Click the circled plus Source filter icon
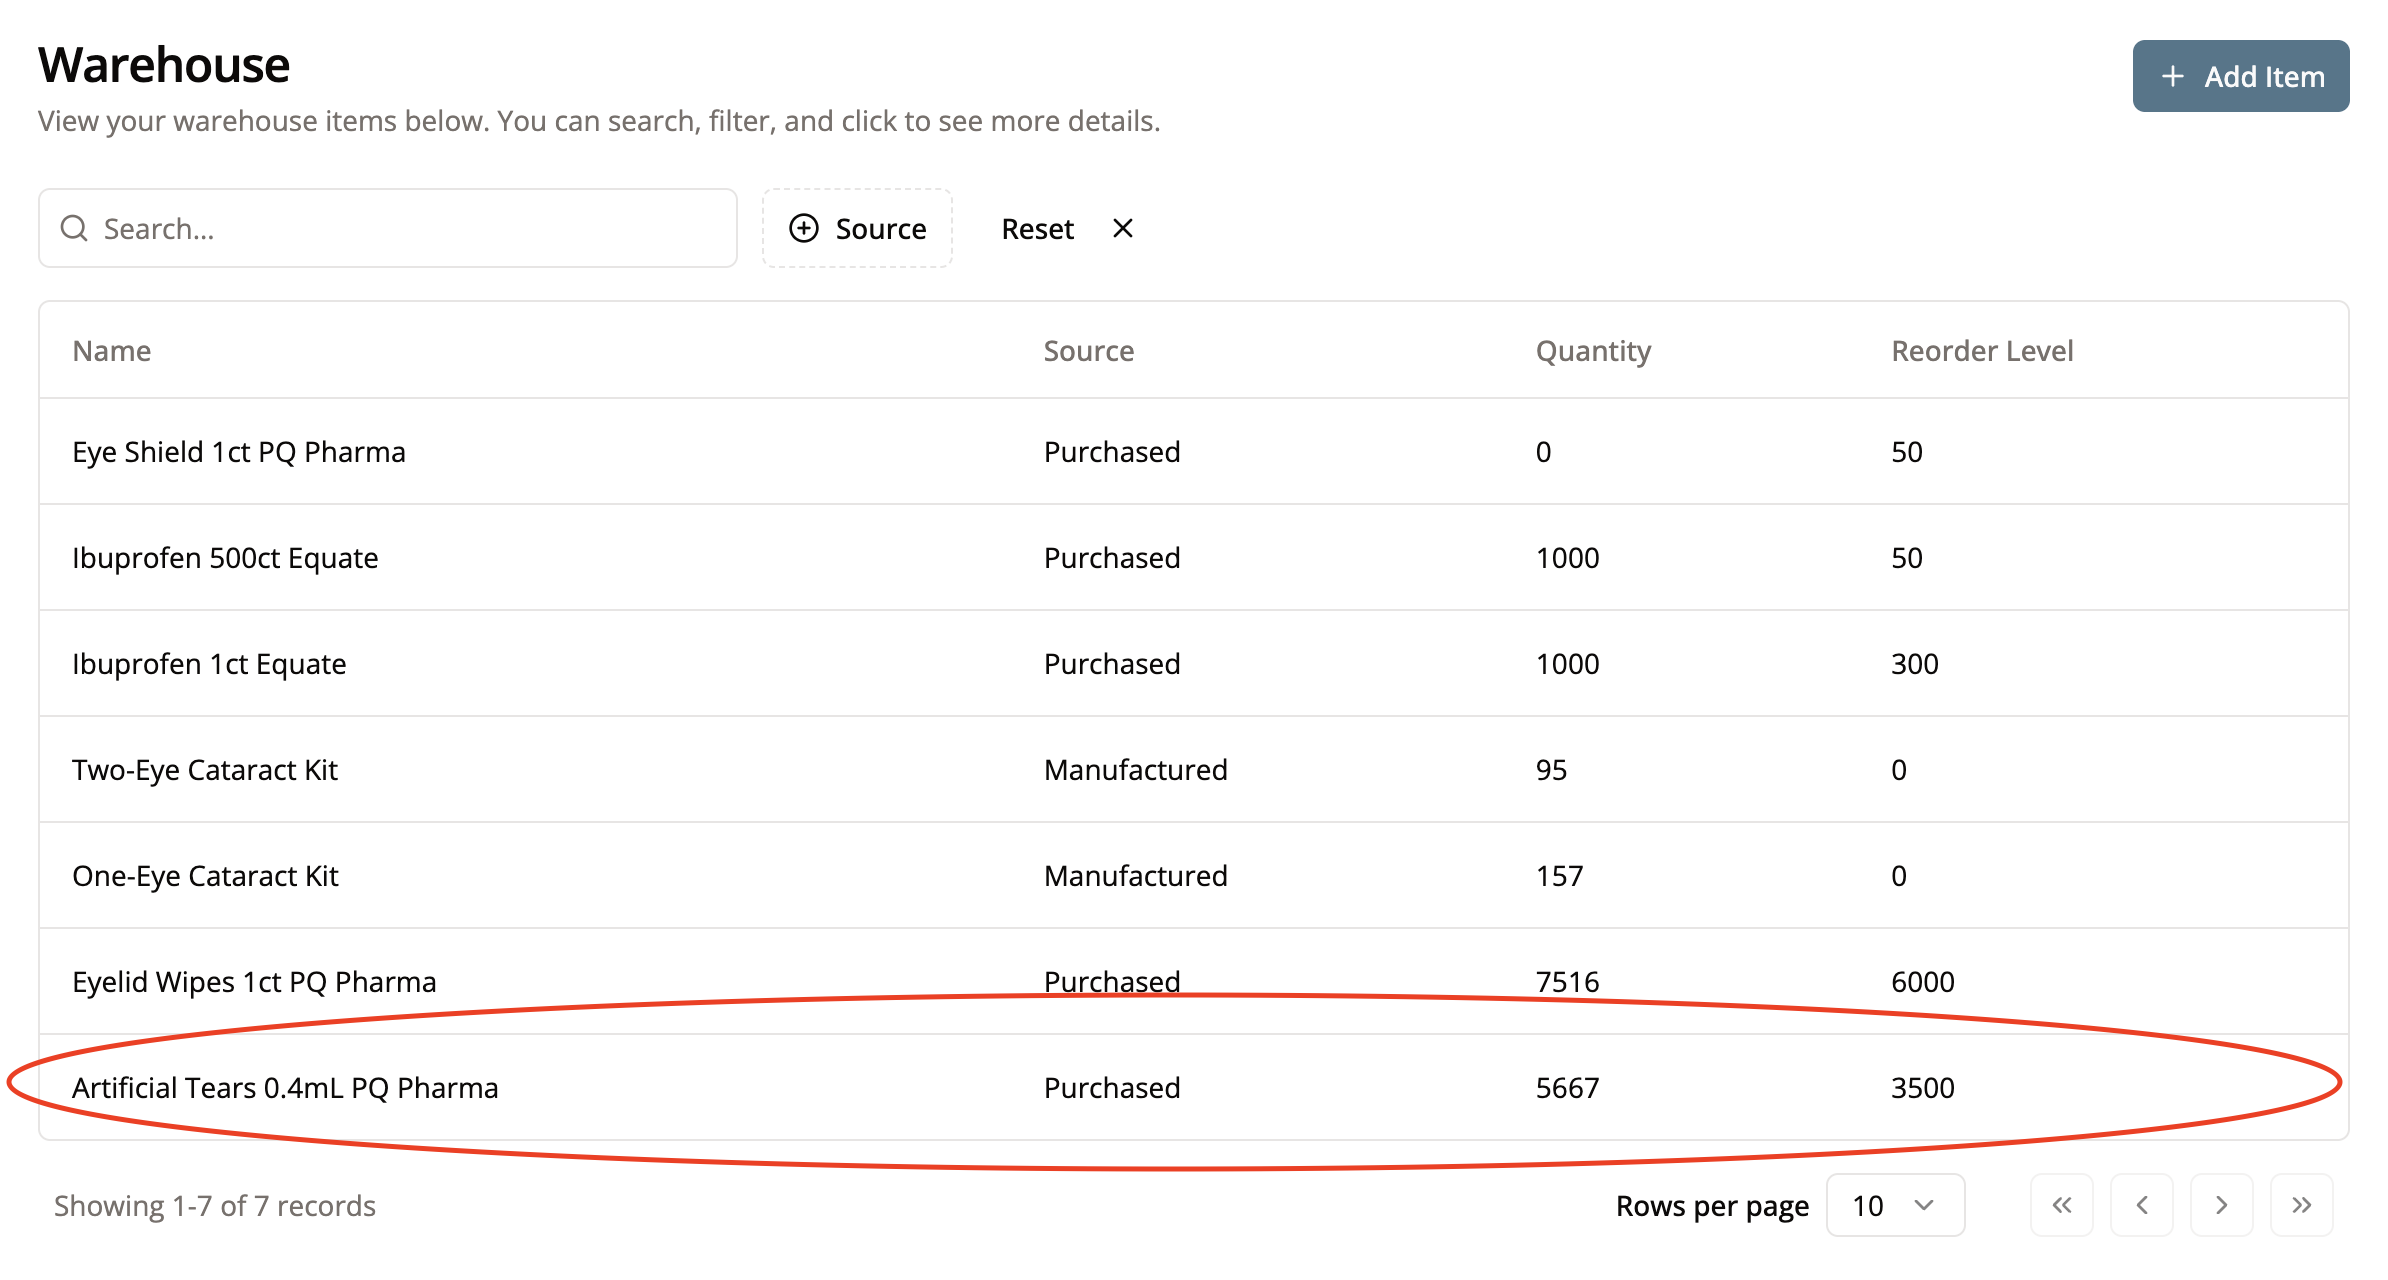This screenshot has width=2388, height=1280. (803, 228)
